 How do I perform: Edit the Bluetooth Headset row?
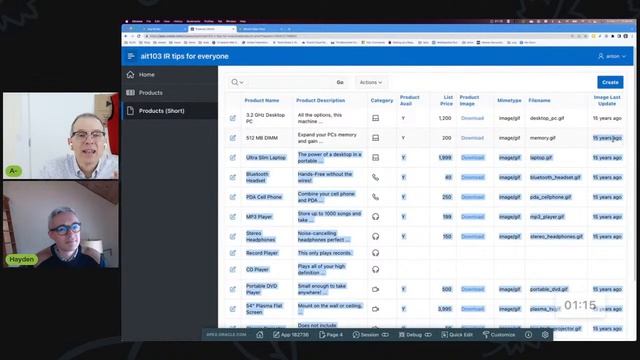tap(233, 177)
